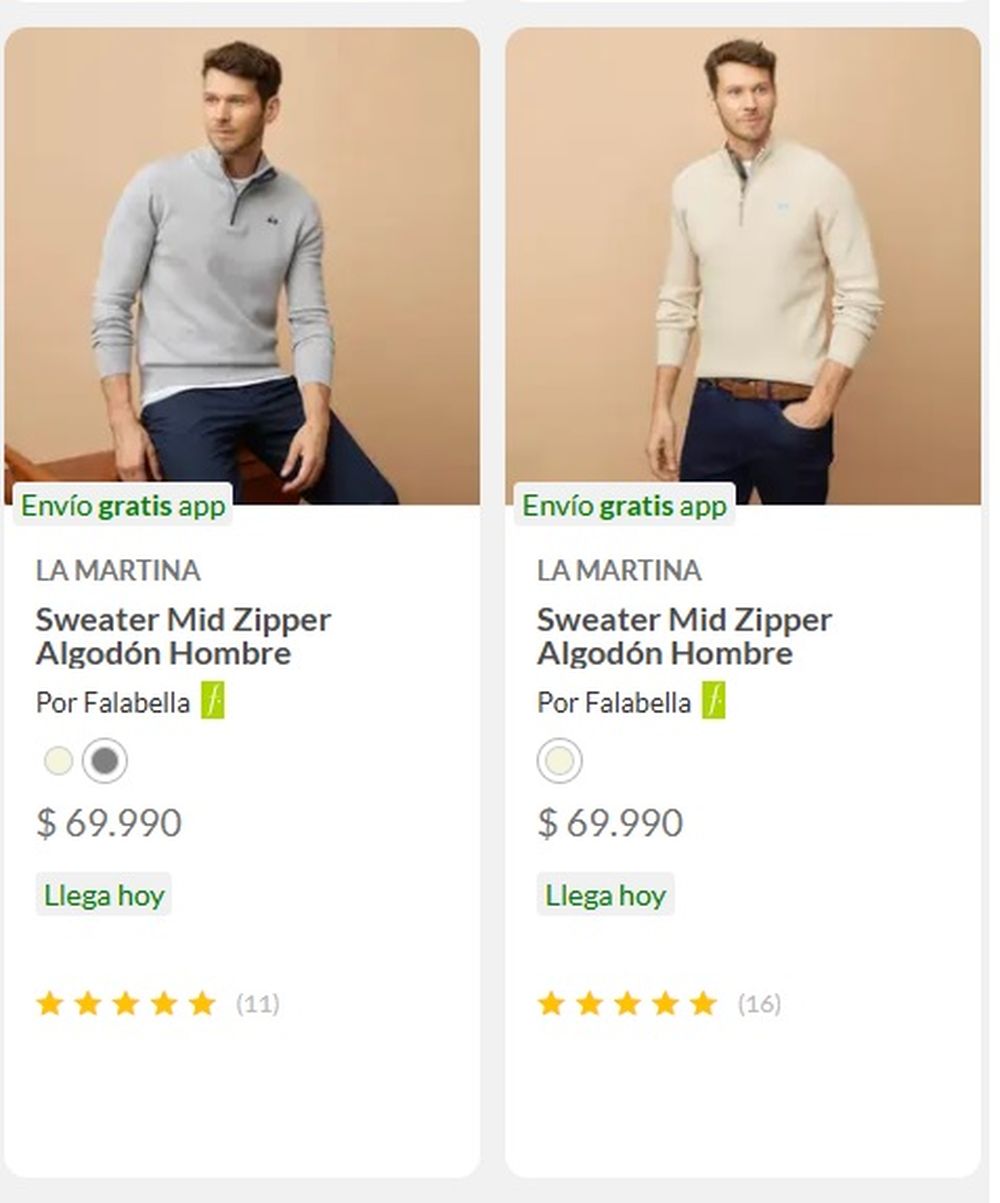Open the beige sweater product photo

tap(743, 265)
